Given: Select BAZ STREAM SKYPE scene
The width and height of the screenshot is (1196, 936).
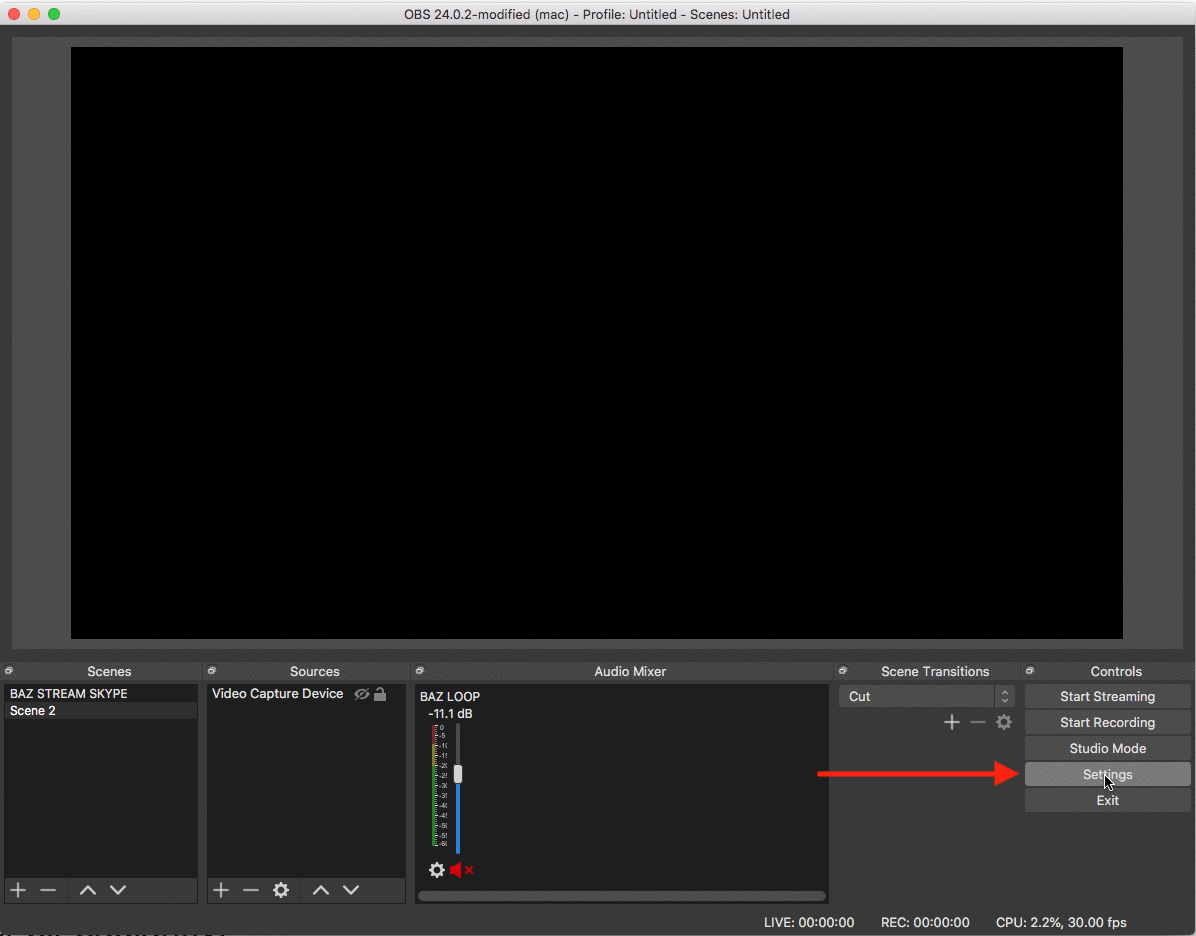Looking at the screenshot, I should click(x=101, y=693).
